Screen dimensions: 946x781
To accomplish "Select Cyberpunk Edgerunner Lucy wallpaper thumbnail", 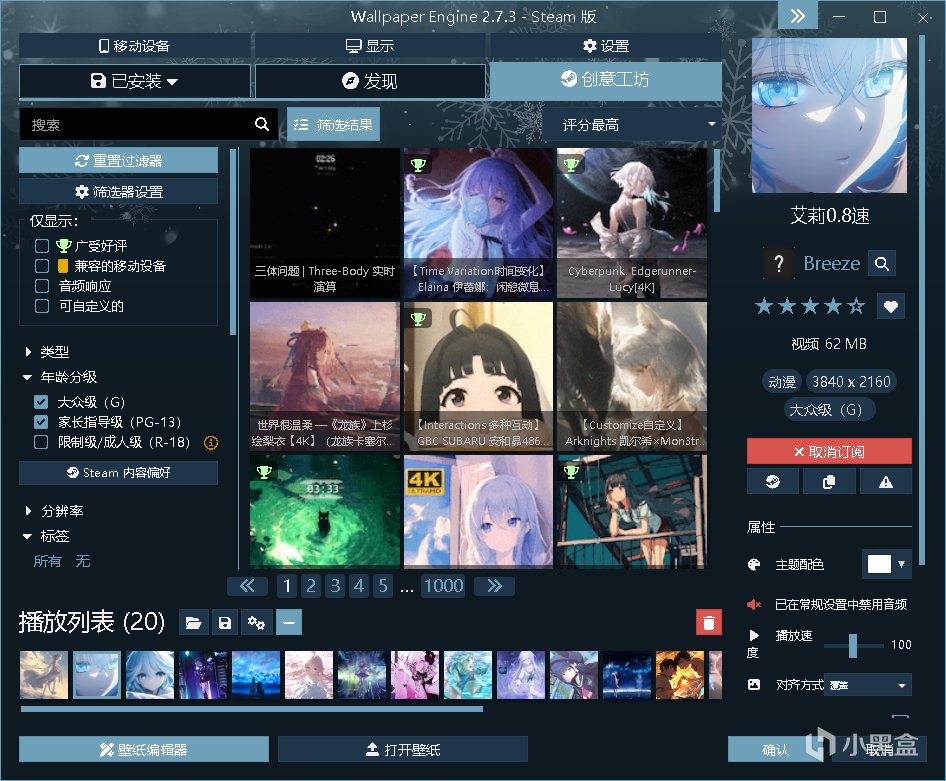I will coord(632,223).
